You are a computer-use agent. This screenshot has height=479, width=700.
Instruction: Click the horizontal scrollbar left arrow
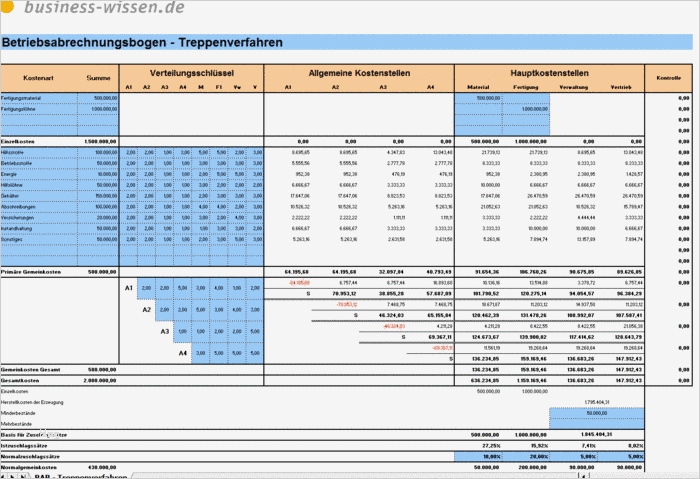coord(583,476)
